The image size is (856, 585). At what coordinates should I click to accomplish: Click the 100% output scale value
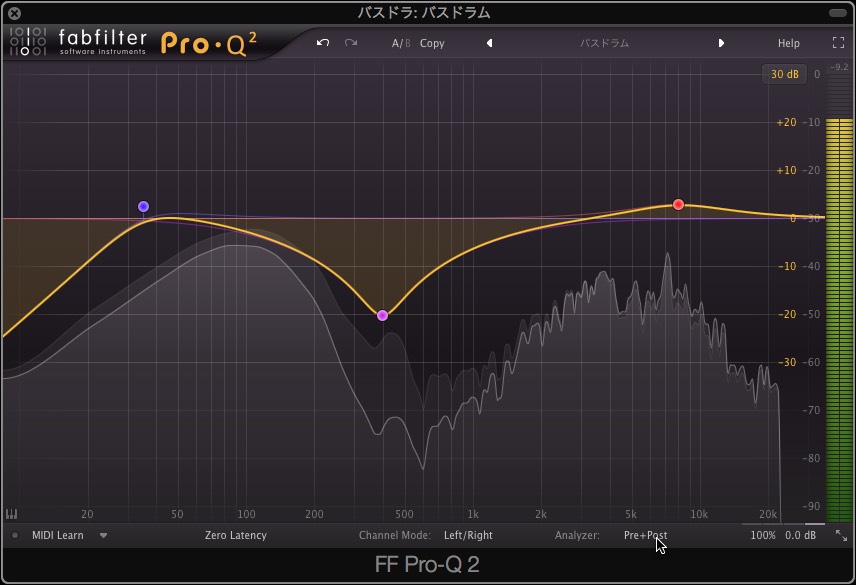[763, 535]
